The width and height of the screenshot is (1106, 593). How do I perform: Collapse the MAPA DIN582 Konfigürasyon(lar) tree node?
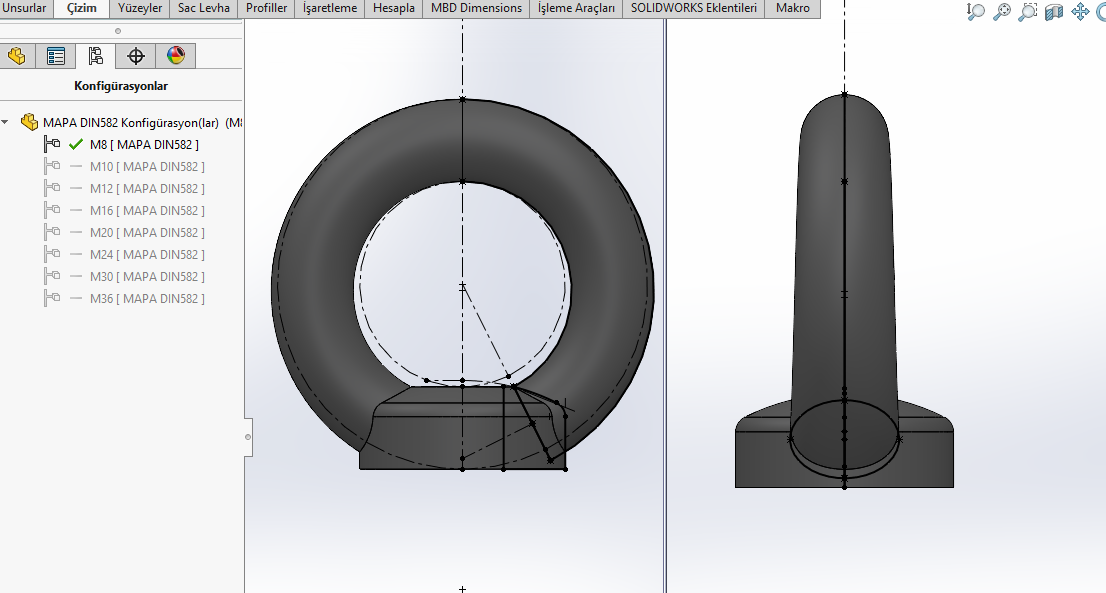(5, 122)
